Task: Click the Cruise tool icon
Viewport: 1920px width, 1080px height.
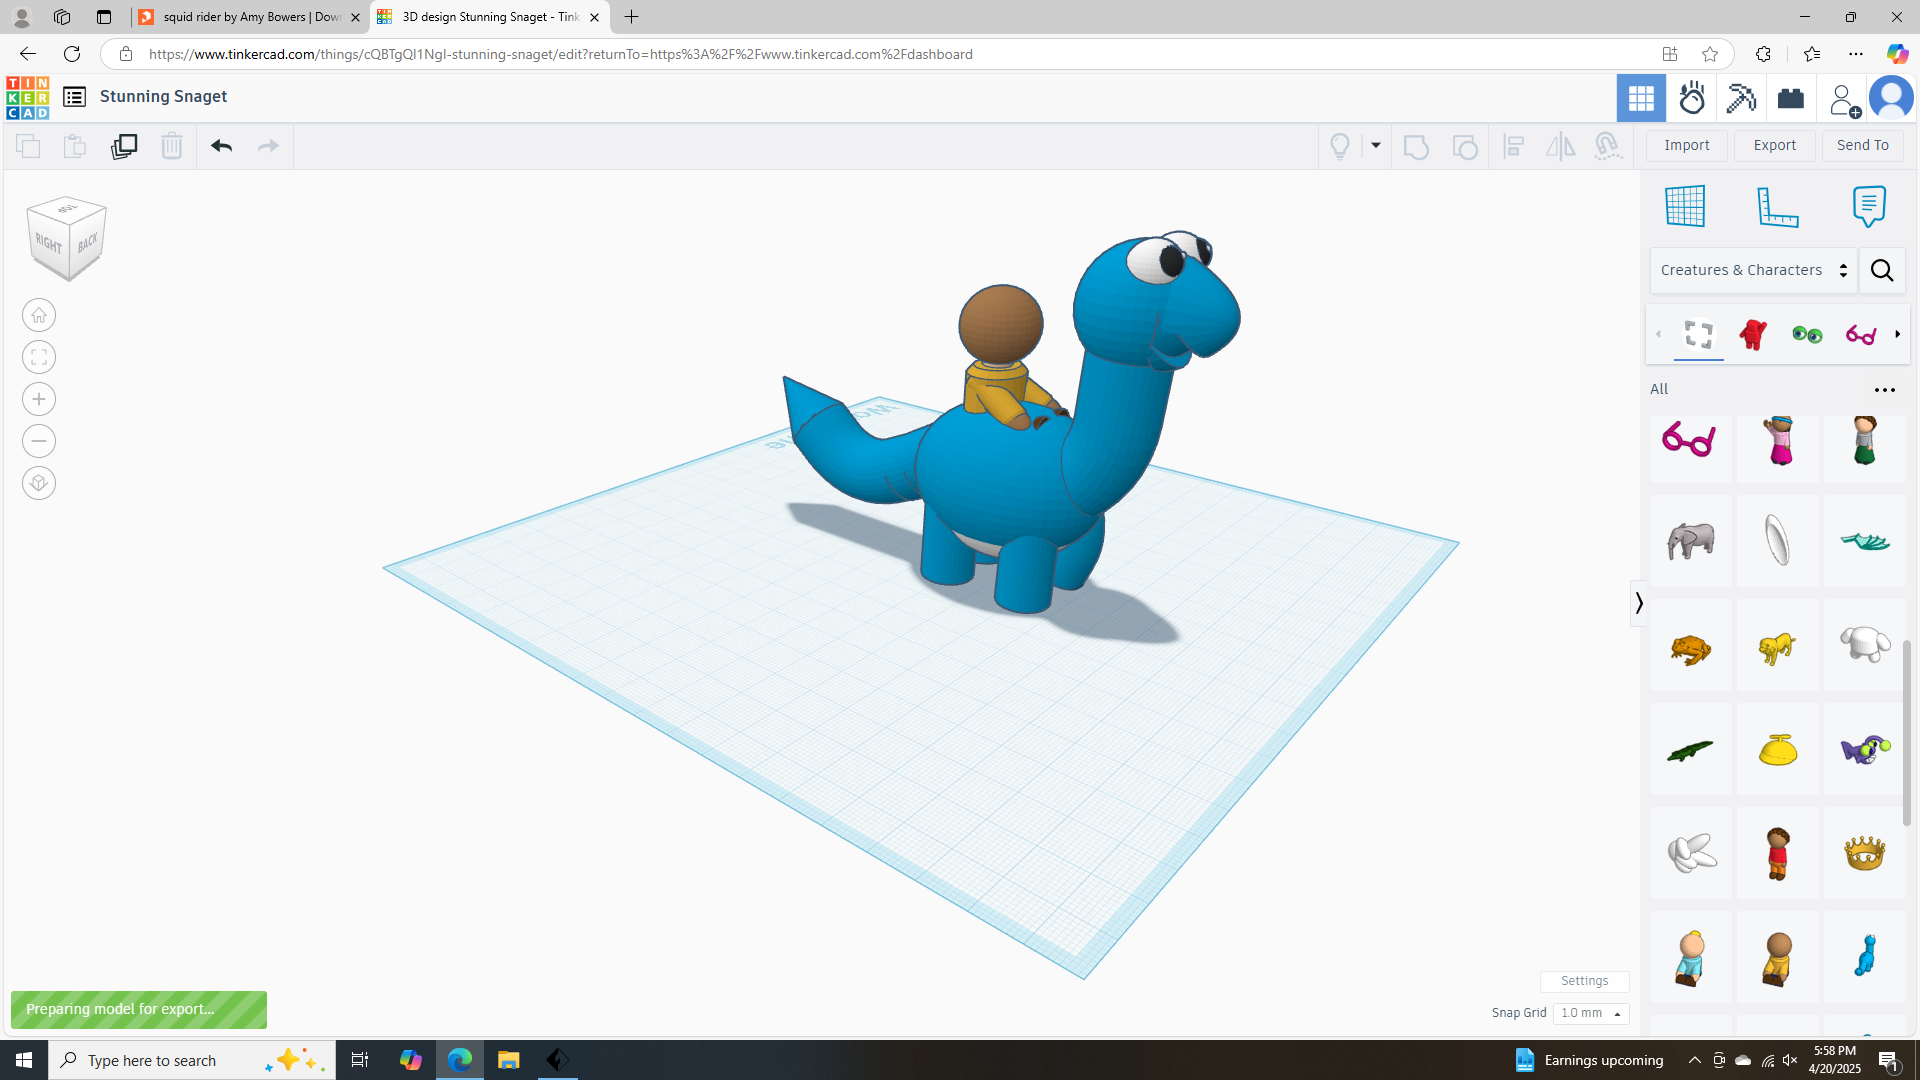Action: (1608, 147)
